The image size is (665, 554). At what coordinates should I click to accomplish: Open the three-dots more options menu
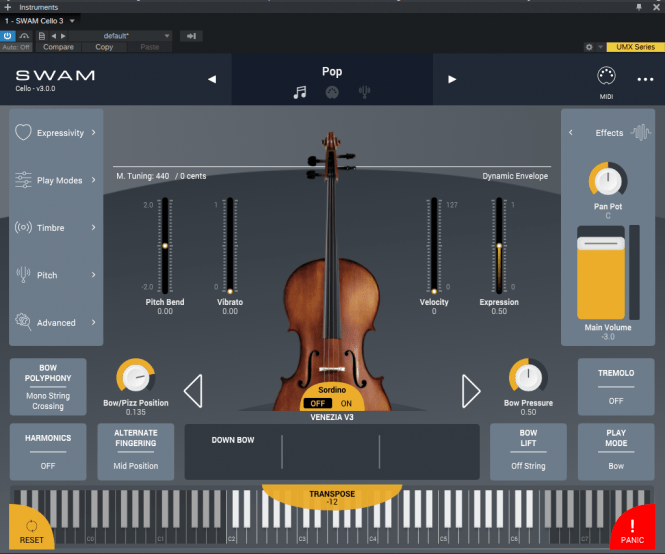pos(645,79)
